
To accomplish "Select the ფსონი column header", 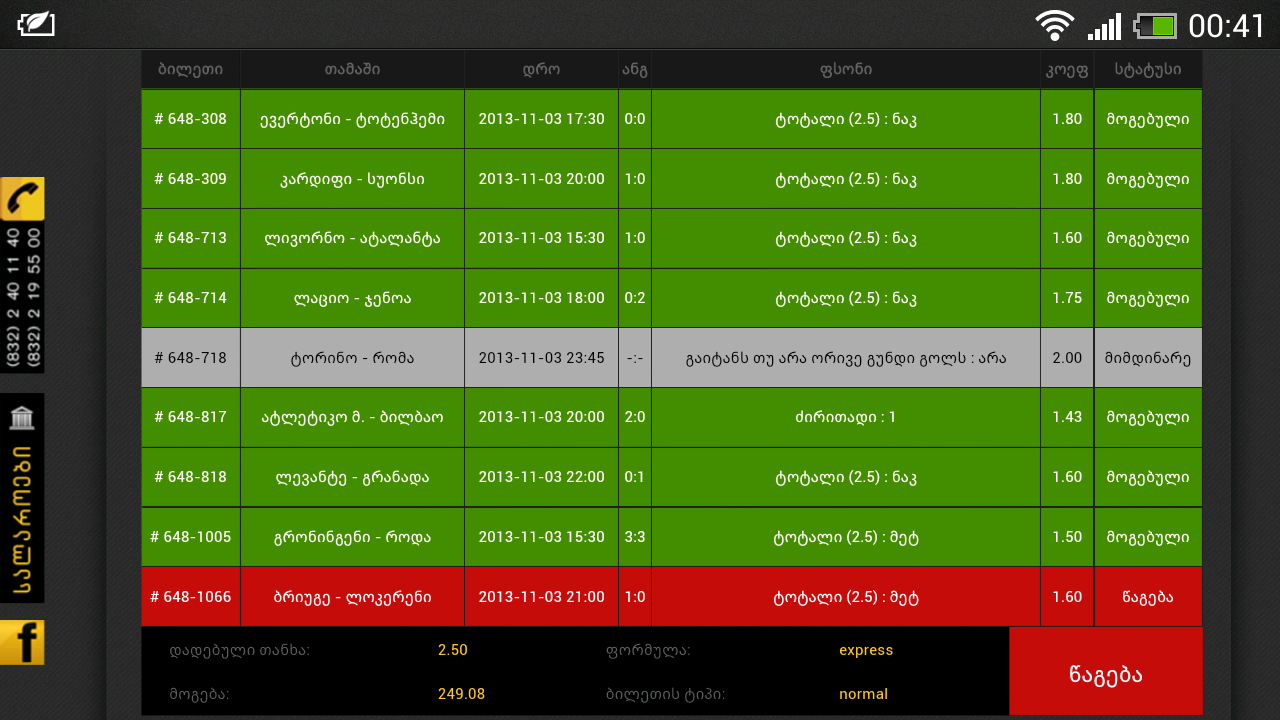I will pos(846,70).
